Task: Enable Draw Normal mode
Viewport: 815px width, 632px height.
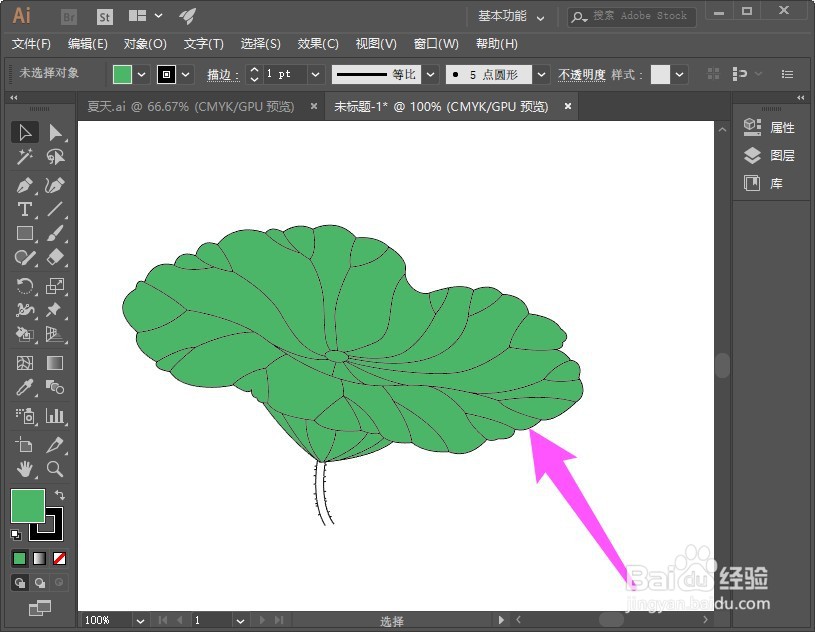Action: coord(20,583)
